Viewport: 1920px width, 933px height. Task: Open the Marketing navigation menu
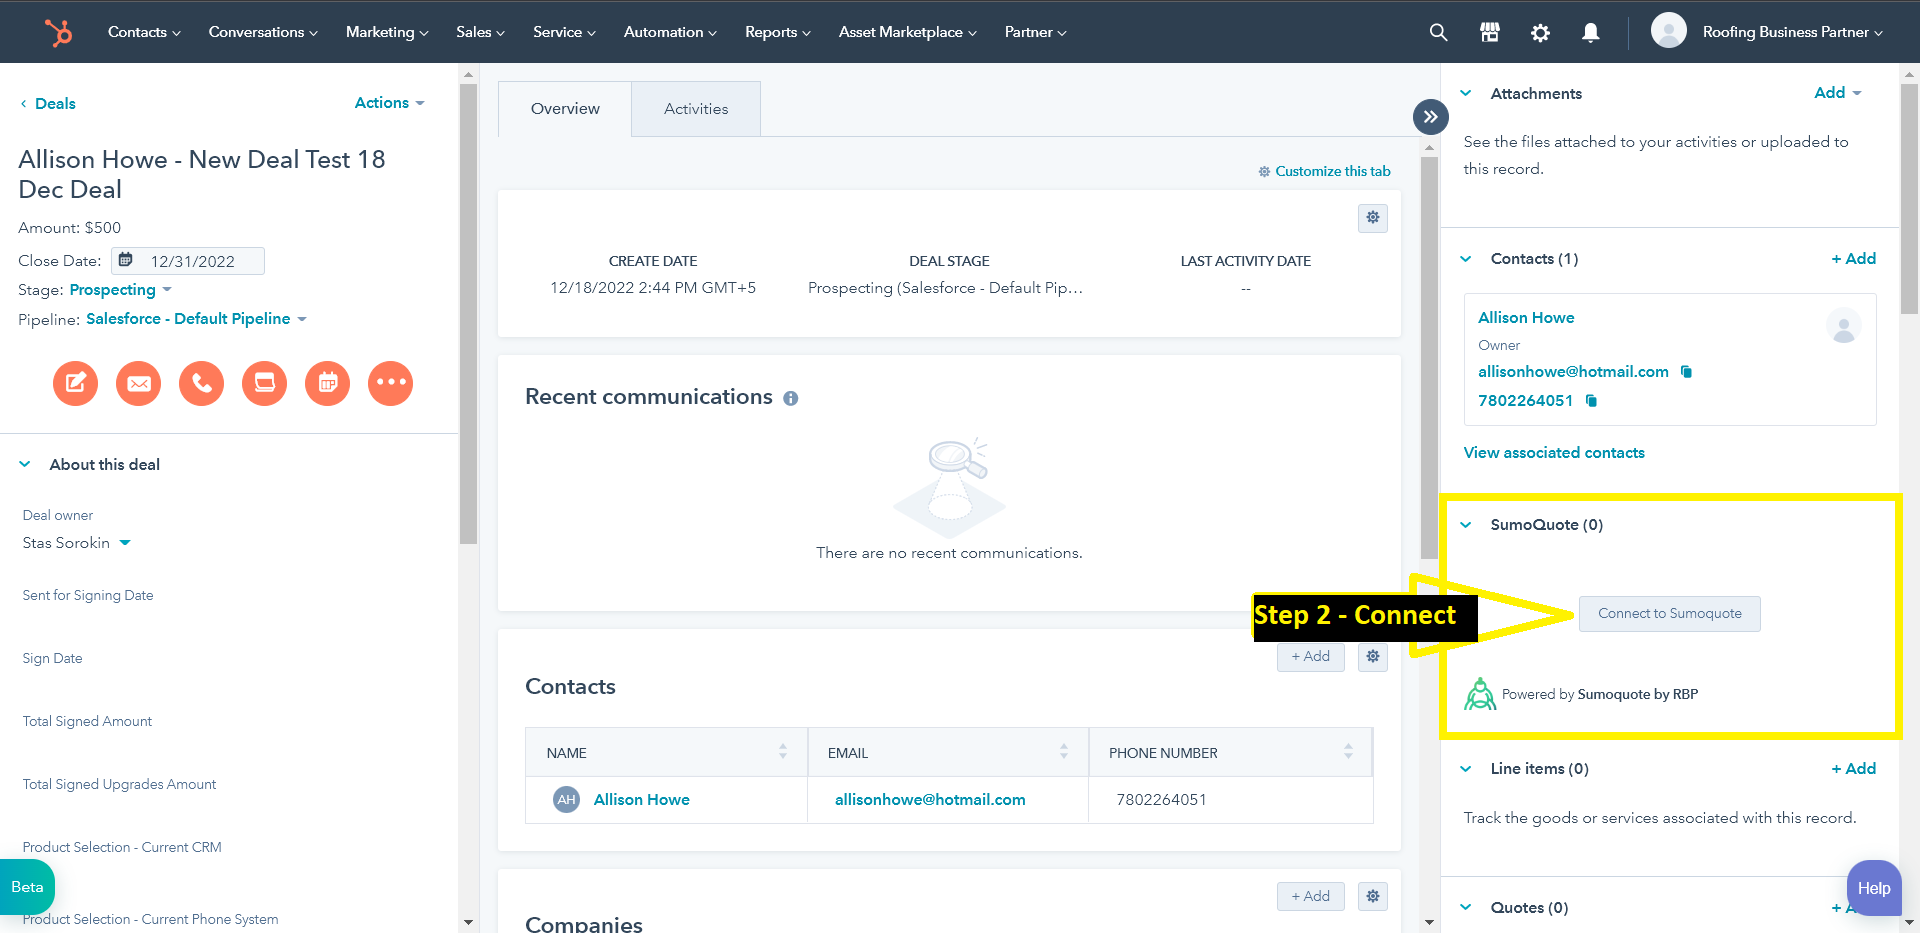coord(387,32)
